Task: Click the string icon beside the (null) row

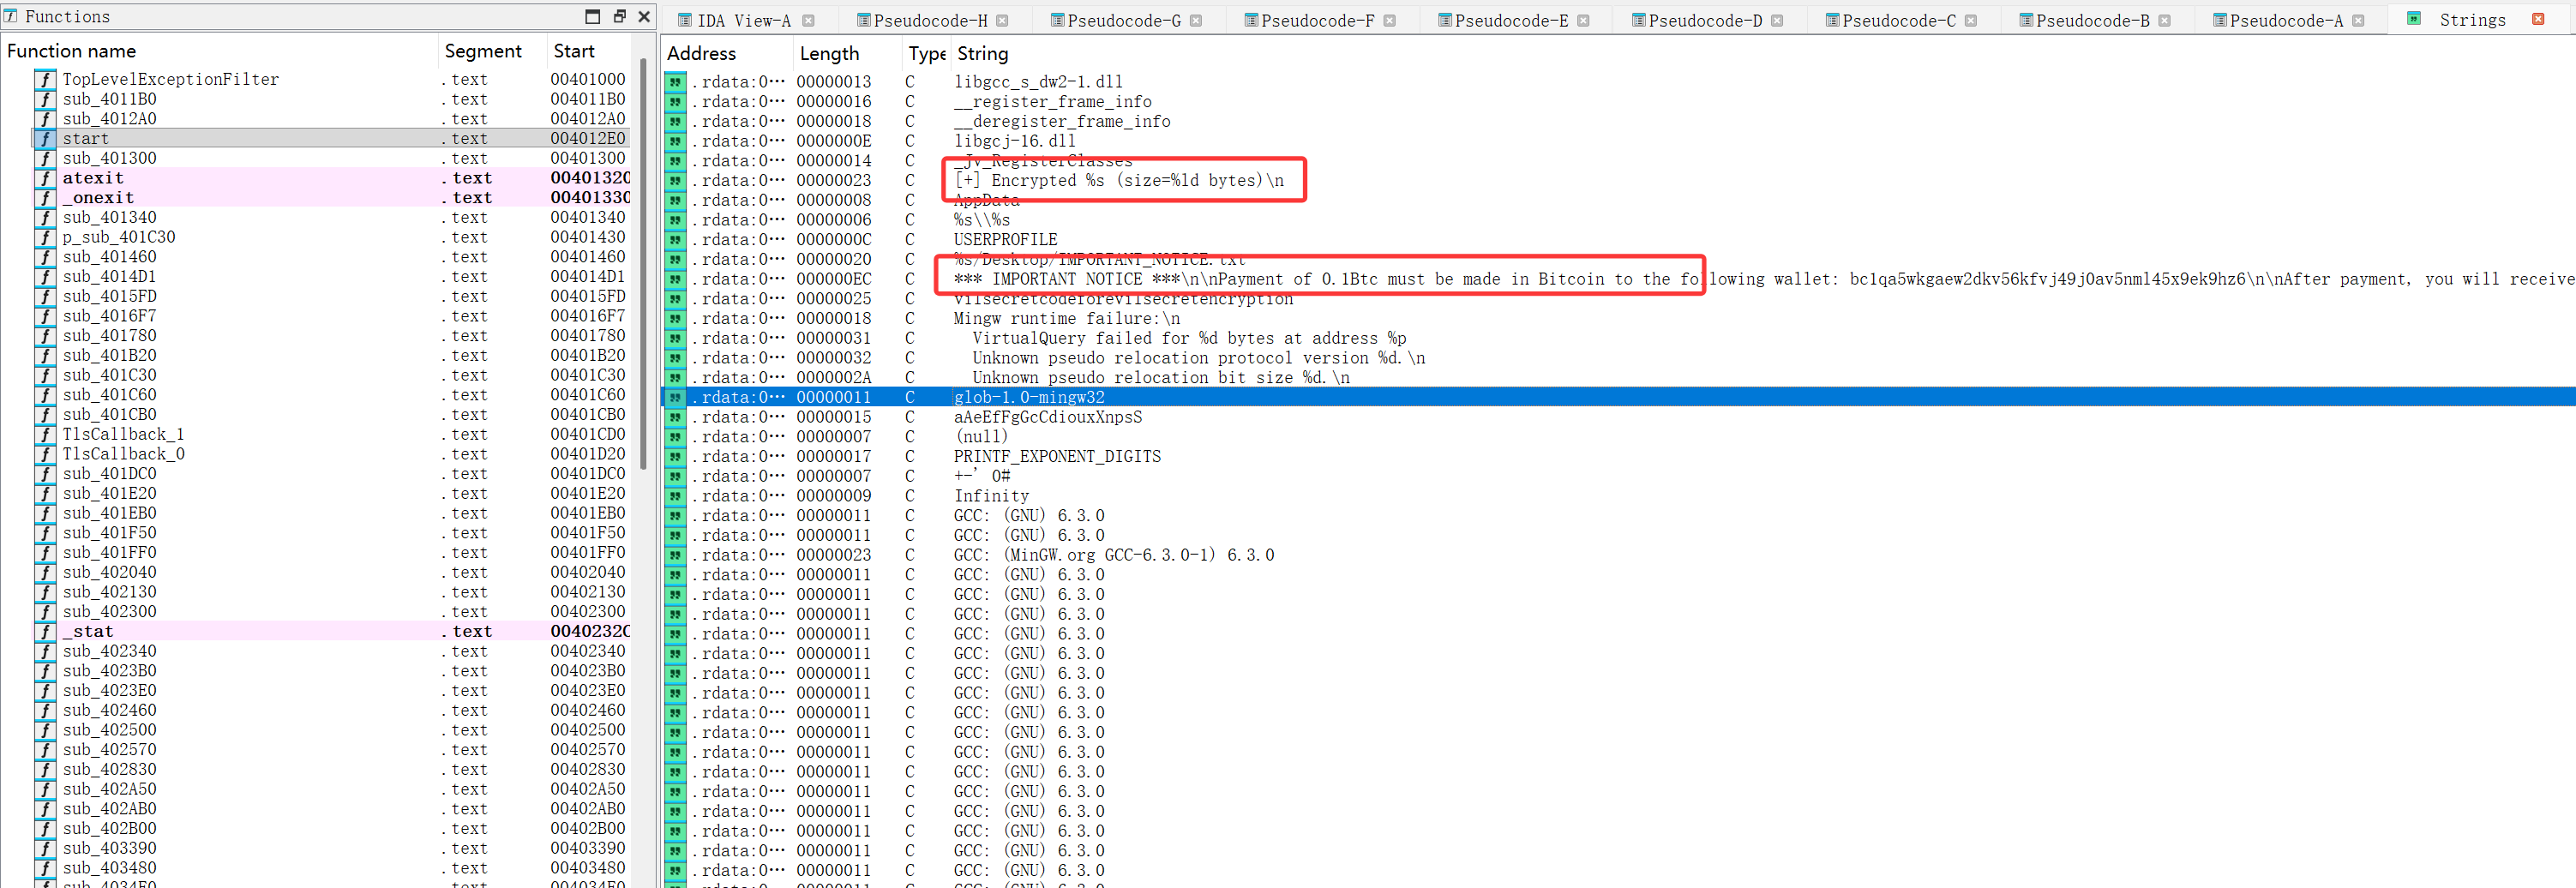Action: tap(676, 436)
